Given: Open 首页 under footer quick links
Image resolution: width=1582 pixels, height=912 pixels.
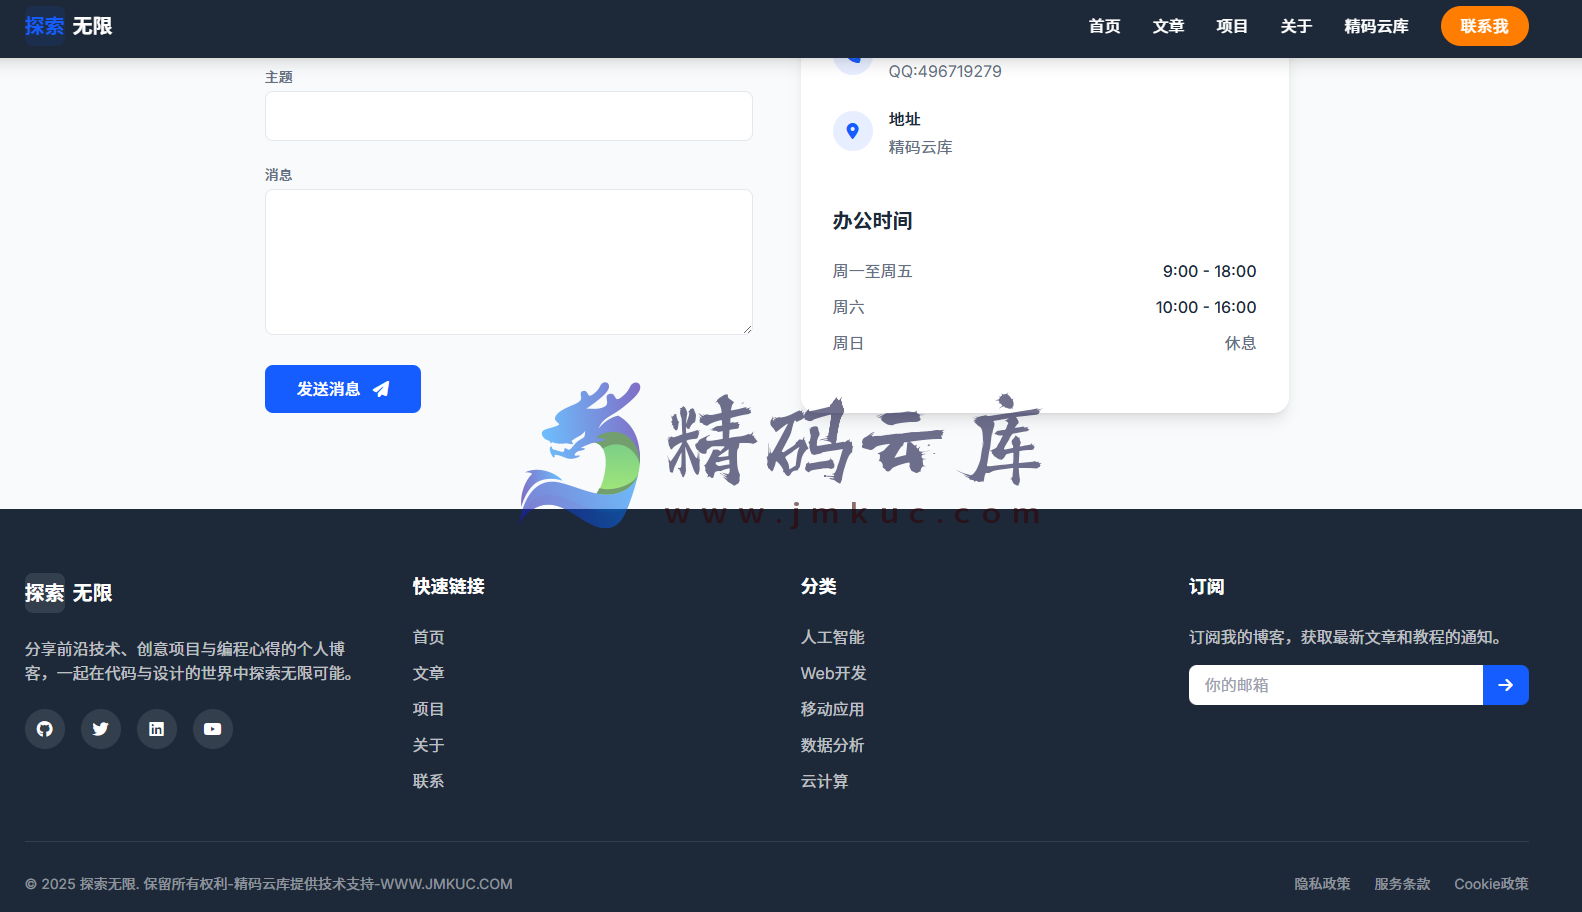Looking at the screenshot, I should (429, 637).
